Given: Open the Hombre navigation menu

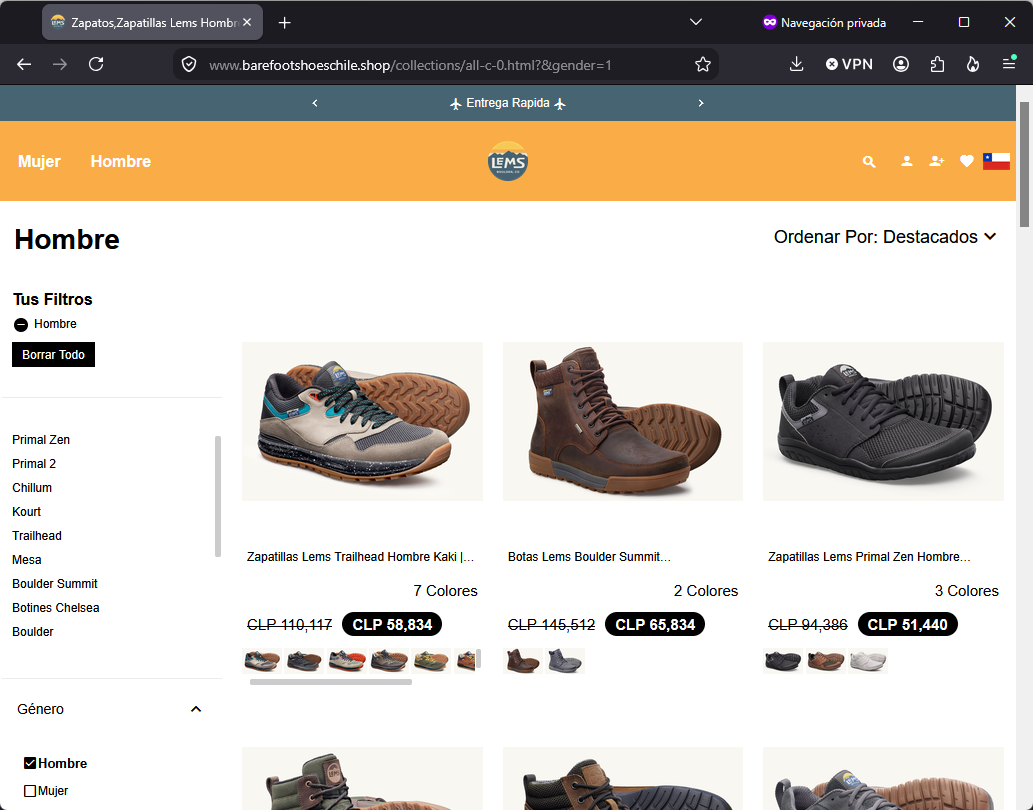Looking at the screenshot, I should 121,161.
